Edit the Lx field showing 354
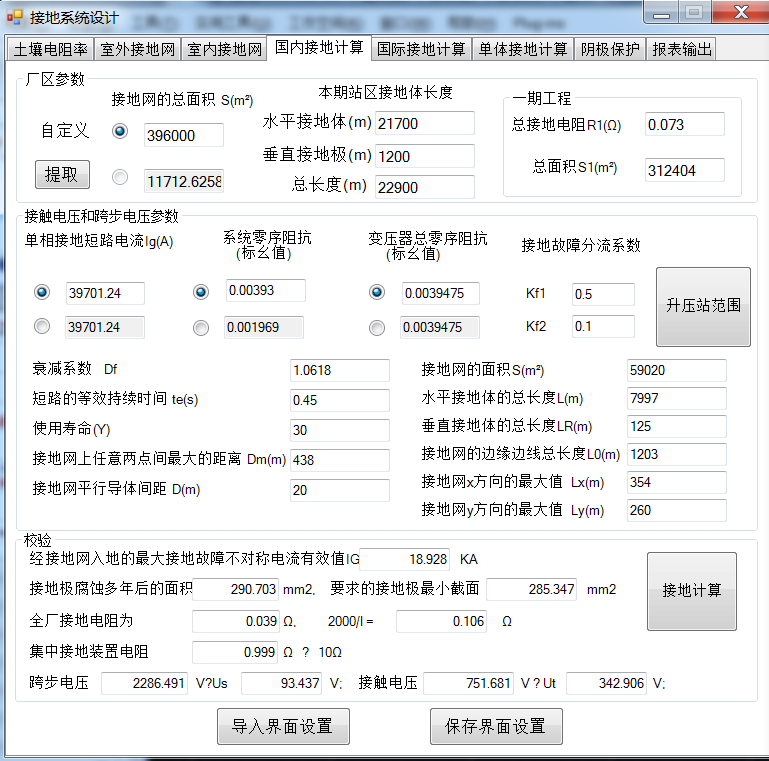 [677, 482]
